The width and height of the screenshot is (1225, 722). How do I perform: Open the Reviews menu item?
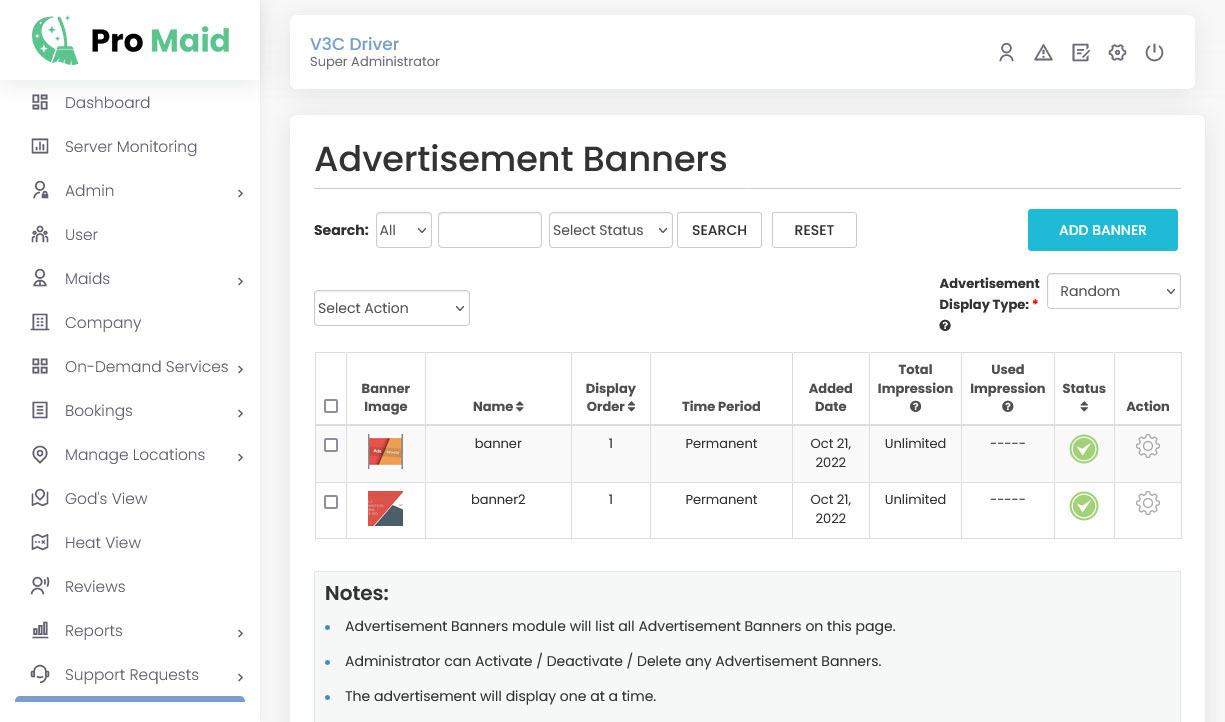click(95, 586)
